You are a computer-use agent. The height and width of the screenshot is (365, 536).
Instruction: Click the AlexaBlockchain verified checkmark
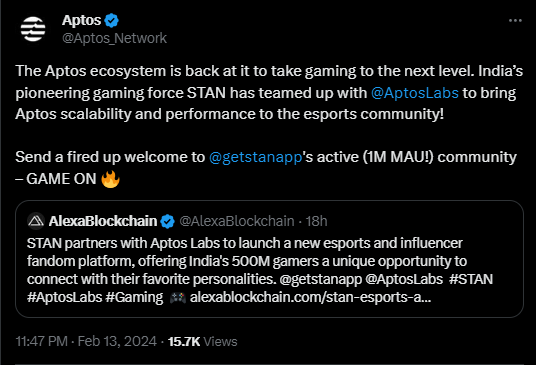[168, 221]
